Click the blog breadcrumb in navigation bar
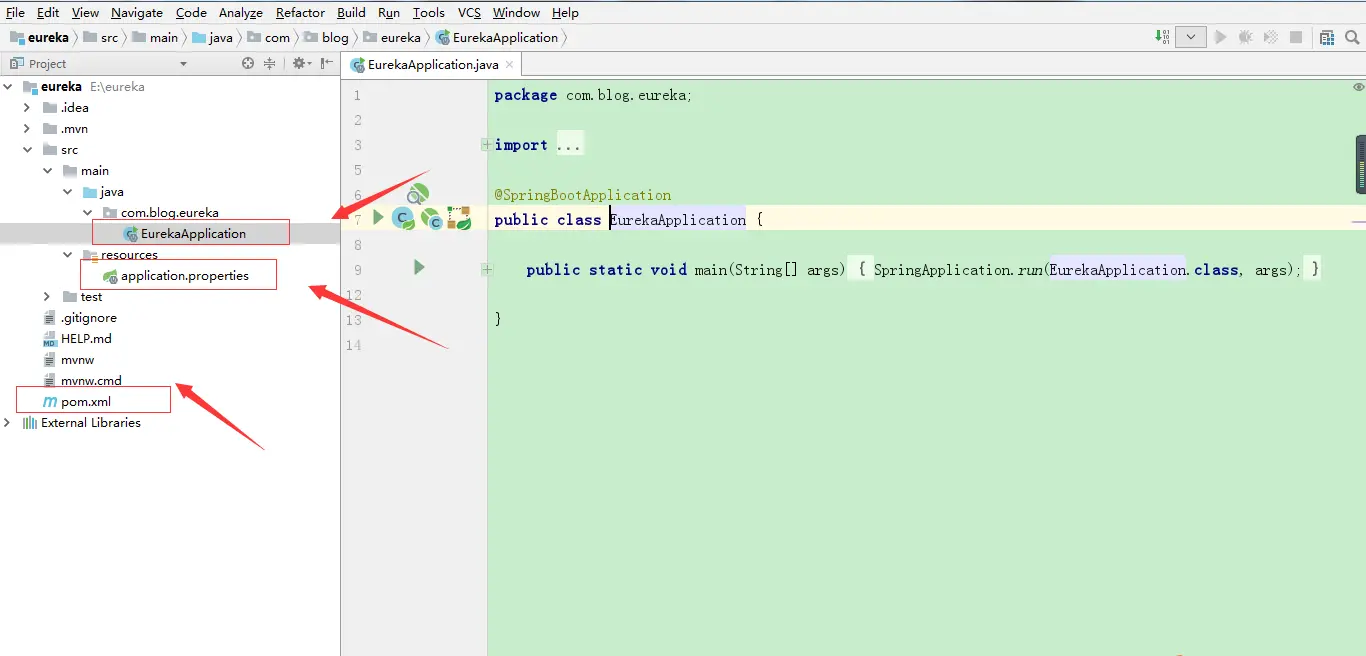Image resolution: width=1366 pixels, height=656 pixels. tap(326, 37)
